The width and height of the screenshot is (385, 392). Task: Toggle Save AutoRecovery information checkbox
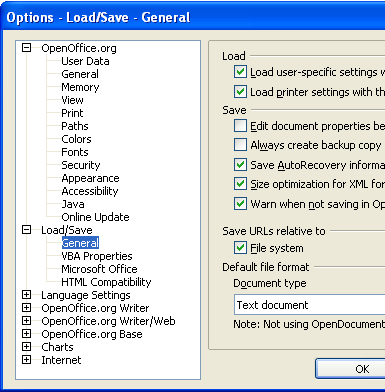coord(240,165)
